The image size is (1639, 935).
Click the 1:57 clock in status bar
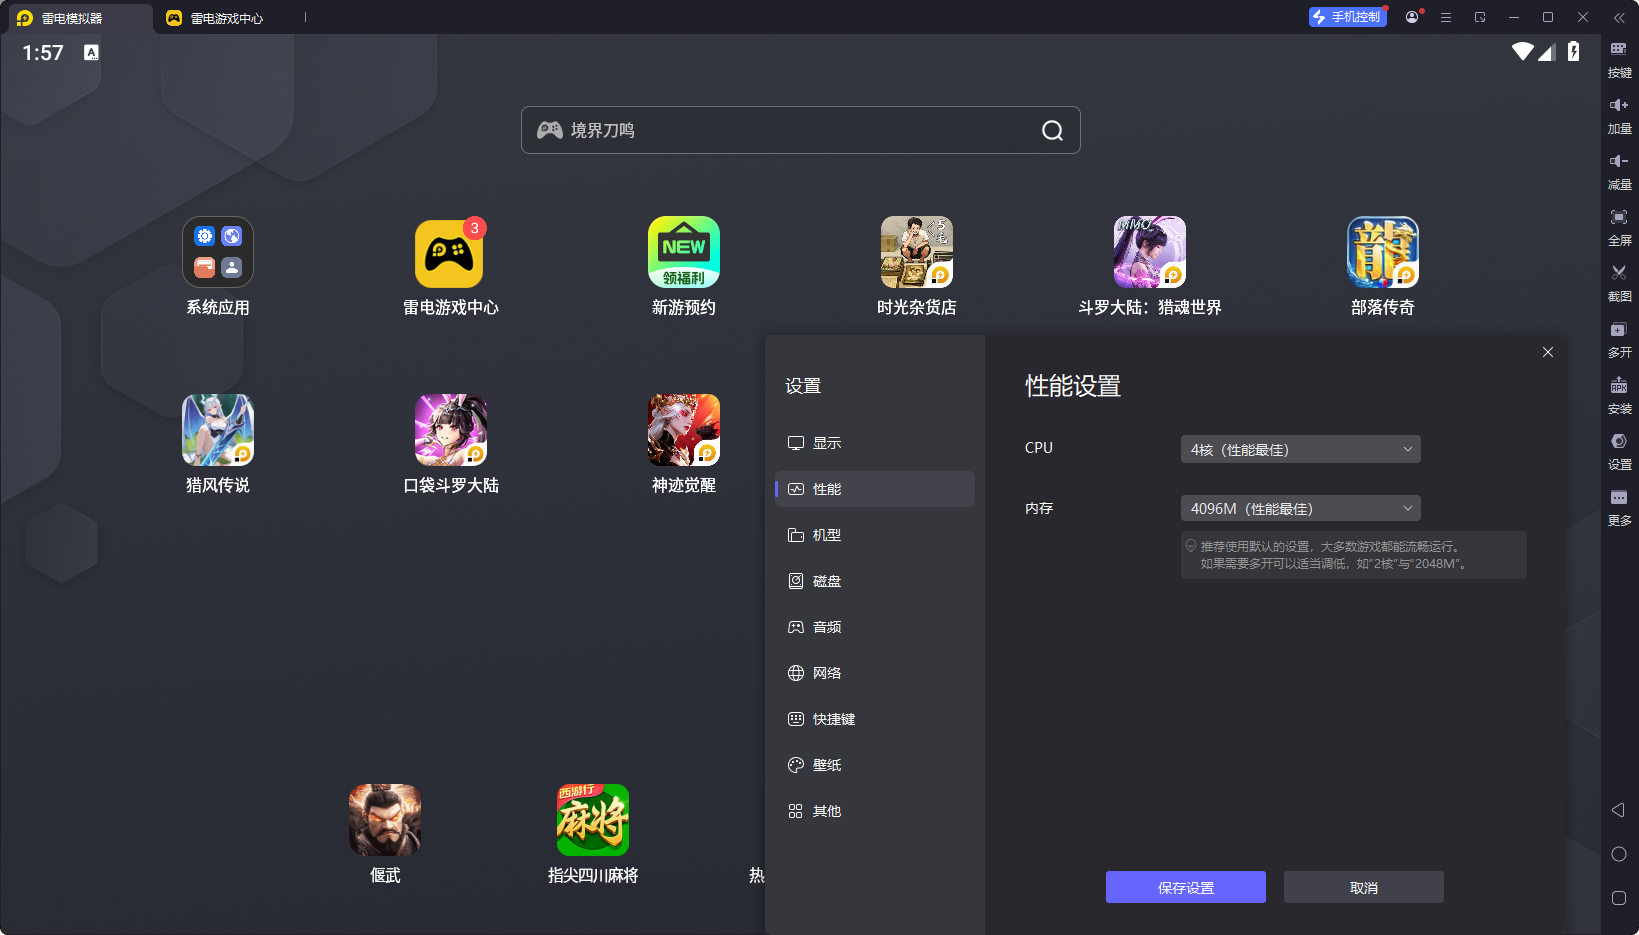tap(43, 53)
